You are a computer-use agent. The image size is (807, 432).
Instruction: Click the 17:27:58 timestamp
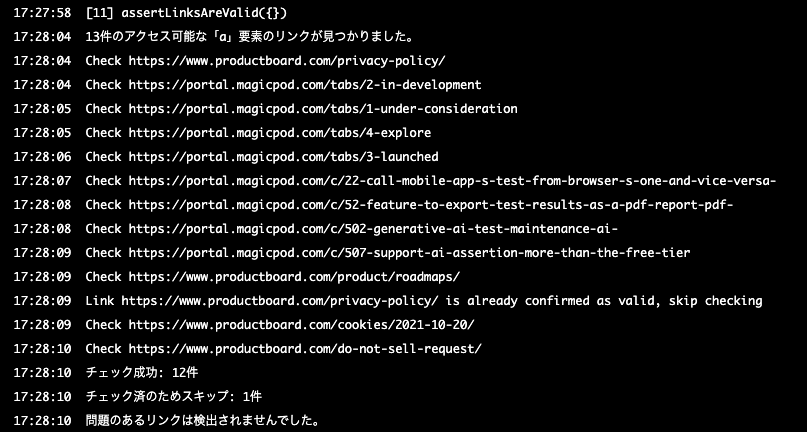pos(42,12)
